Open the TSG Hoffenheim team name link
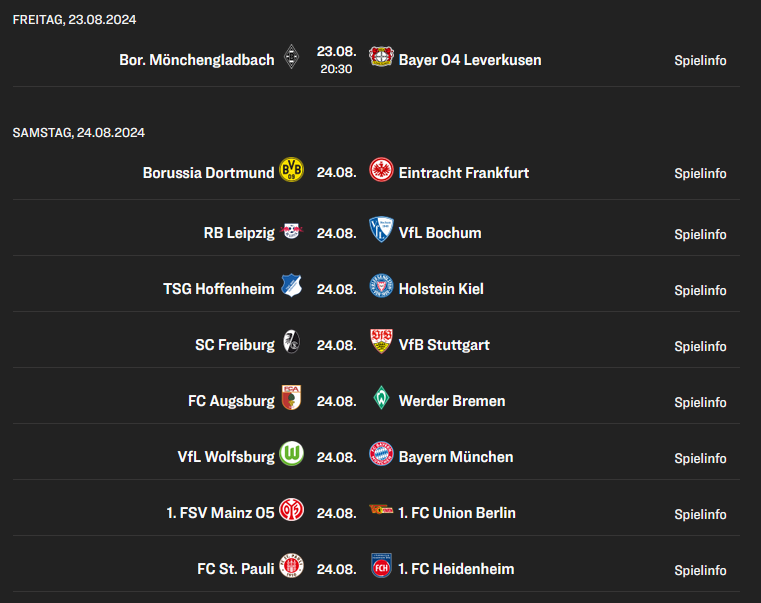 click(x=218, y=289)
